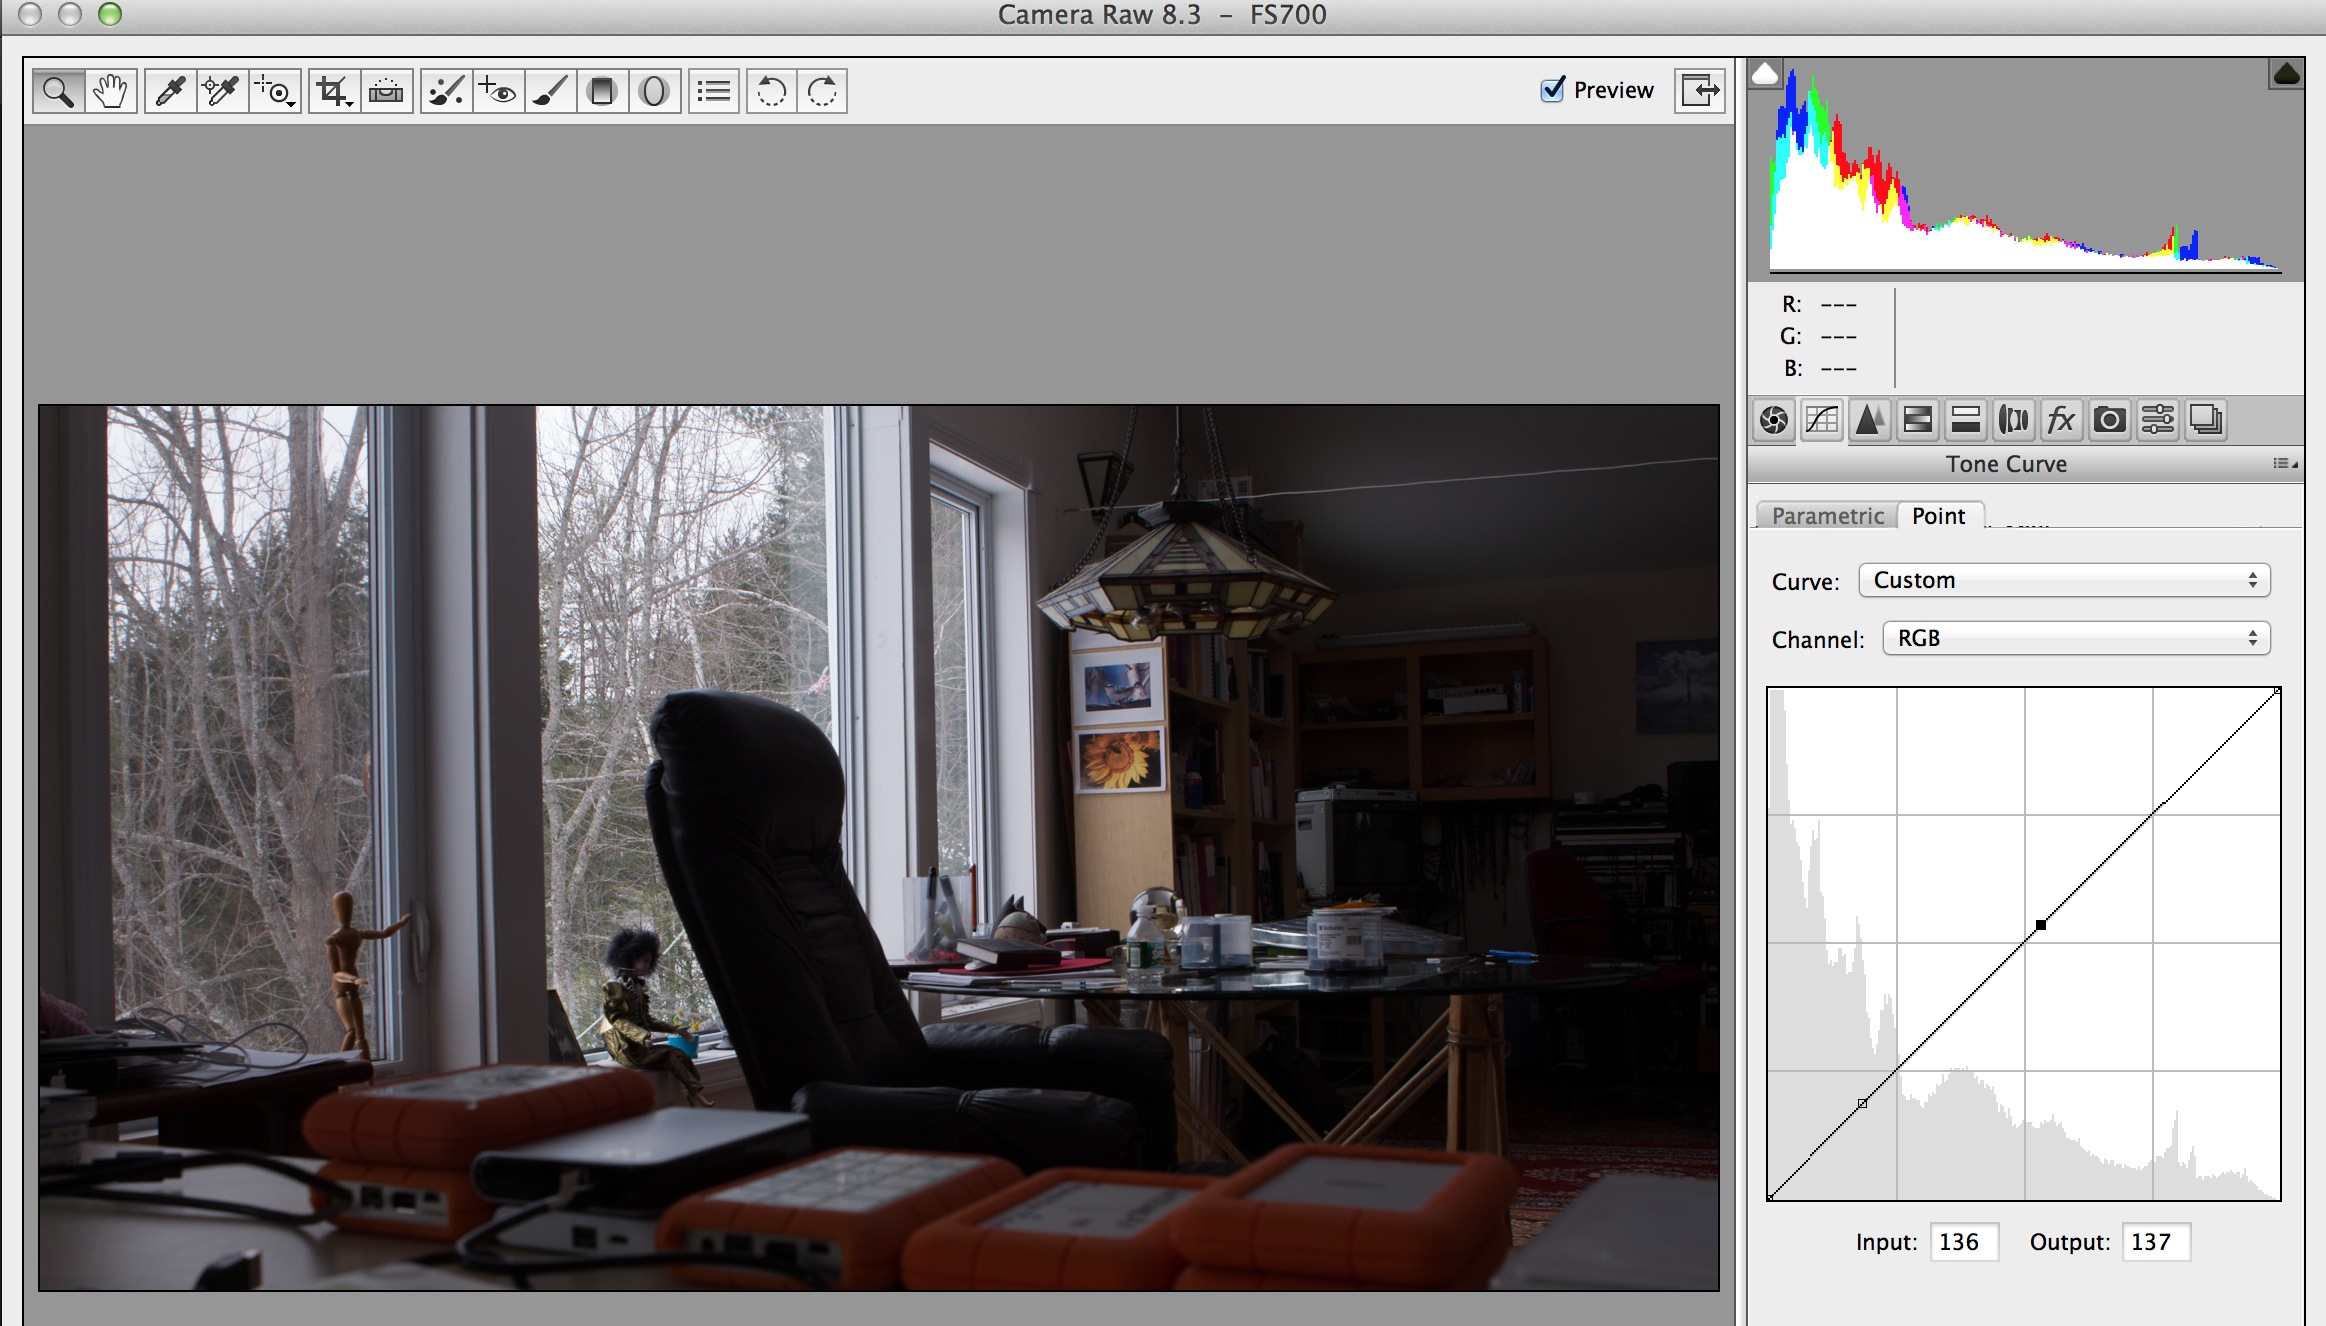Open the Presets panel icon
The image size is (2326, 1326).
pos(2158,420)
